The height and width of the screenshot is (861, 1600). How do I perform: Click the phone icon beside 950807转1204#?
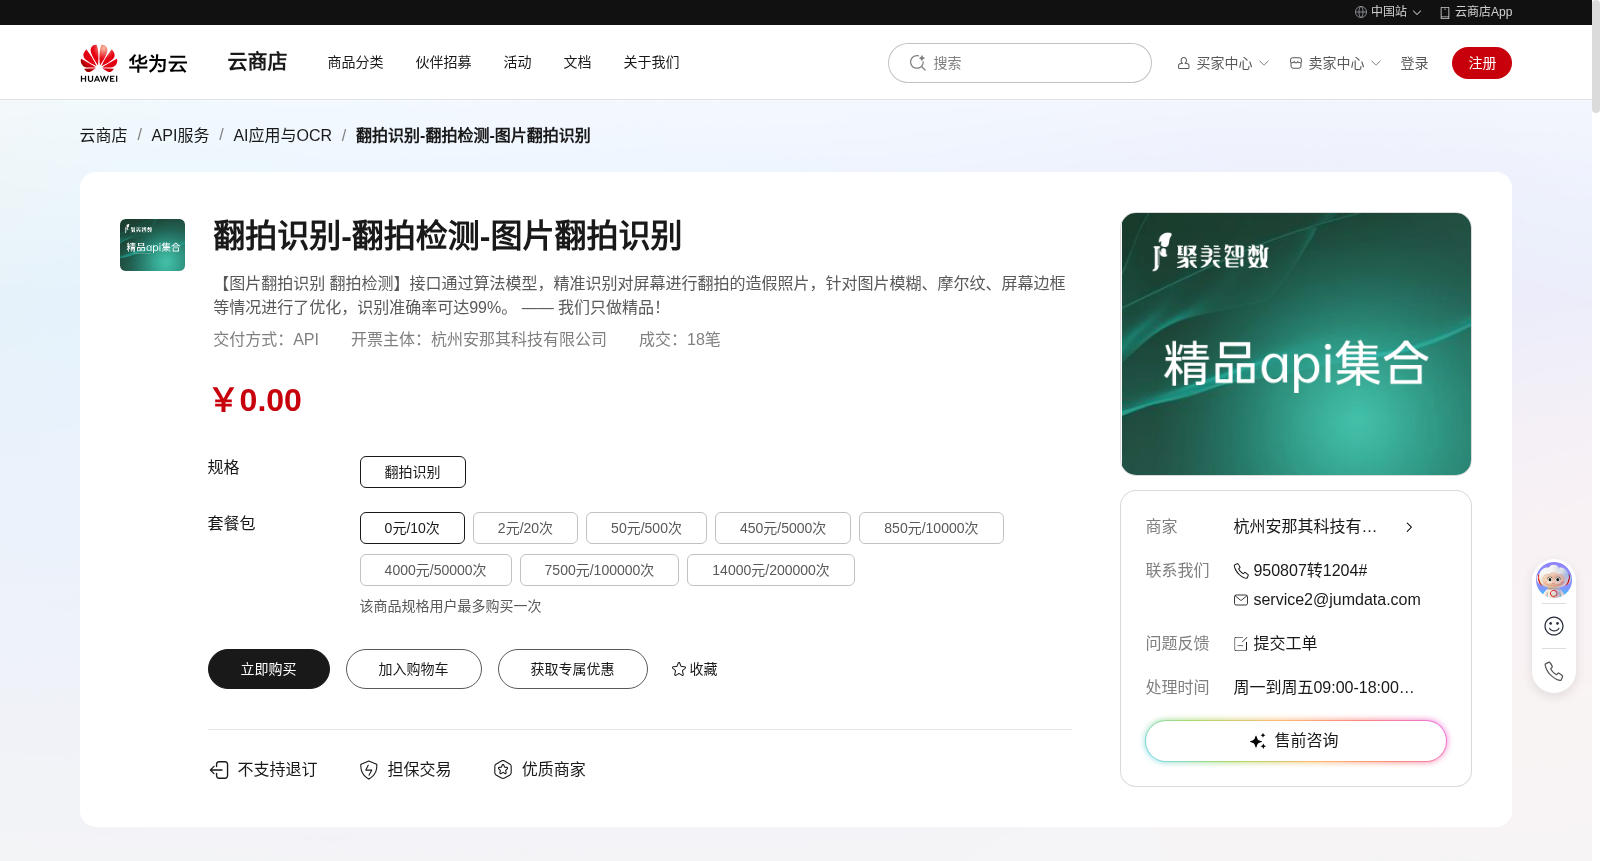click(1241, 571)
